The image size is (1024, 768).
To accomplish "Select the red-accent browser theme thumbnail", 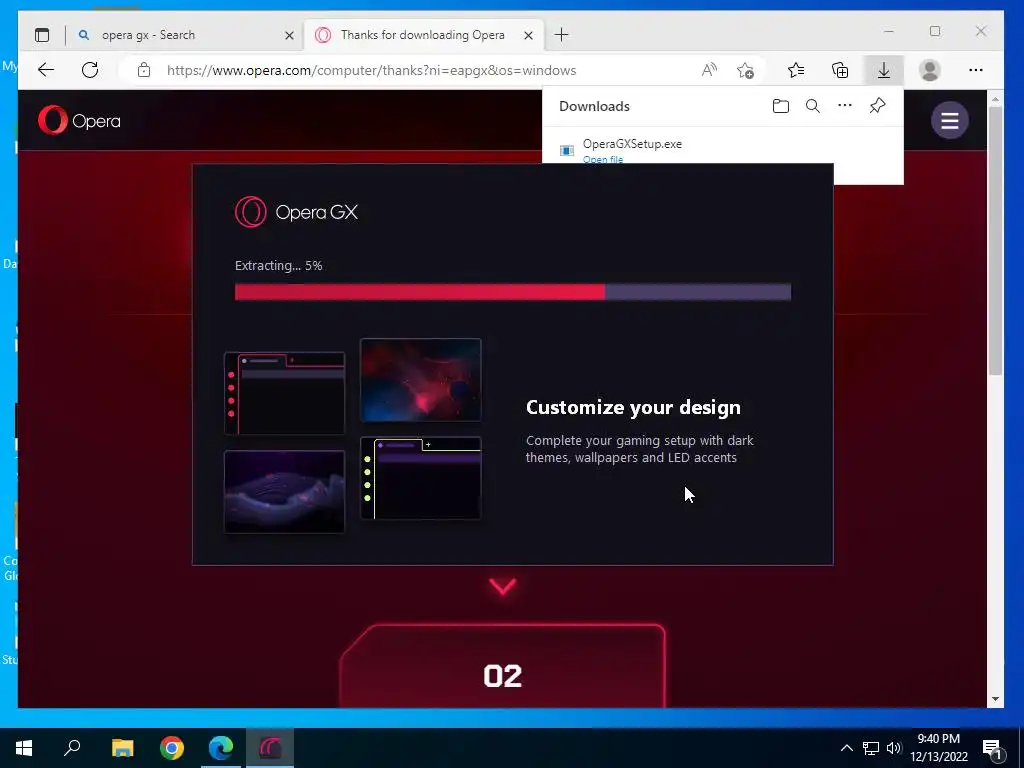I will click(x=284, y=393).
